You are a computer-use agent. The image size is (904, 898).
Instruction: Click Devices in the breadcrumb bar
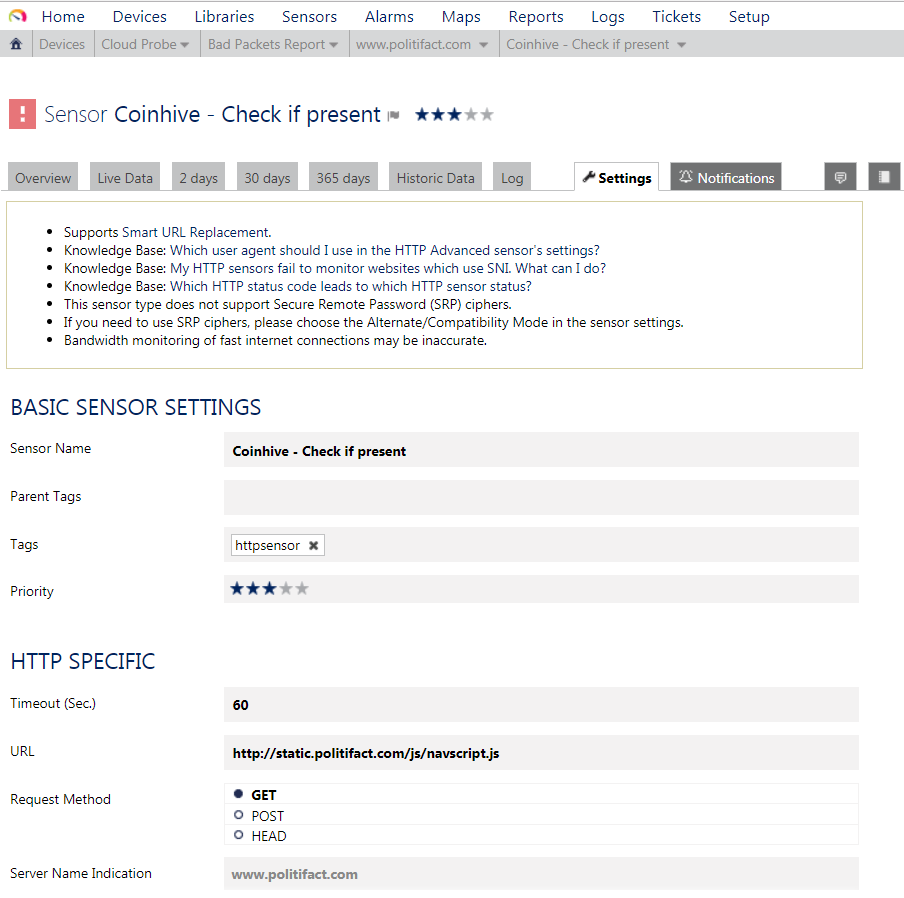pyautogui.click(x=62, y=44)
